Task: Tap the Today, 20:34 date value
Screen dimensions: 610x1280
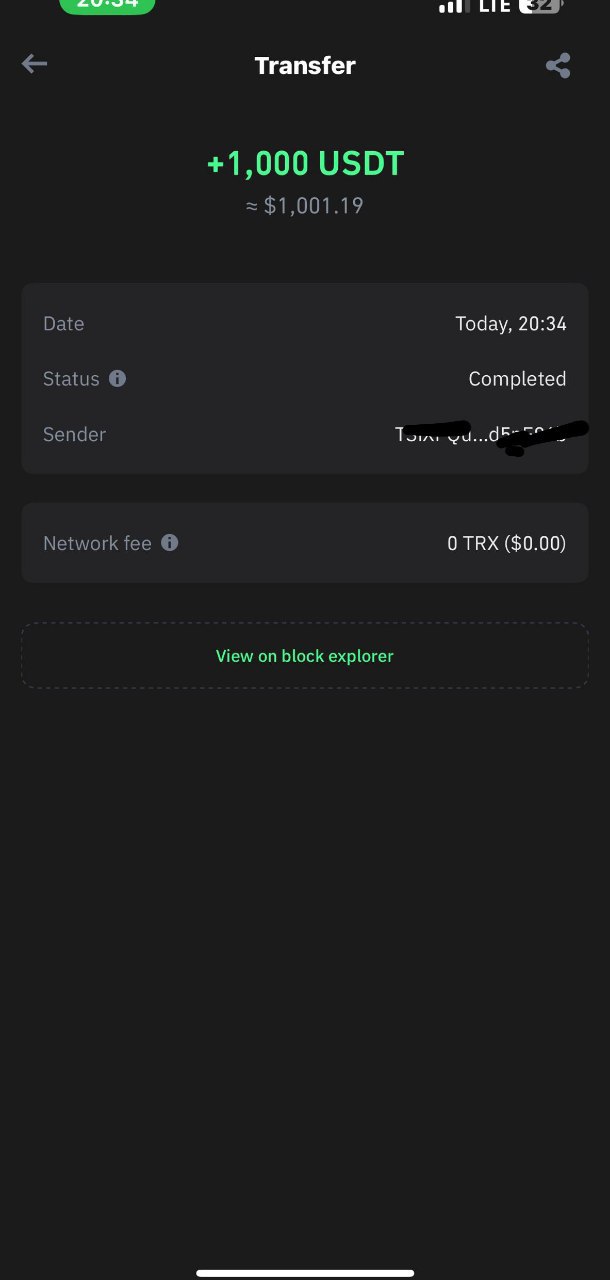Action: coord(510,324)
